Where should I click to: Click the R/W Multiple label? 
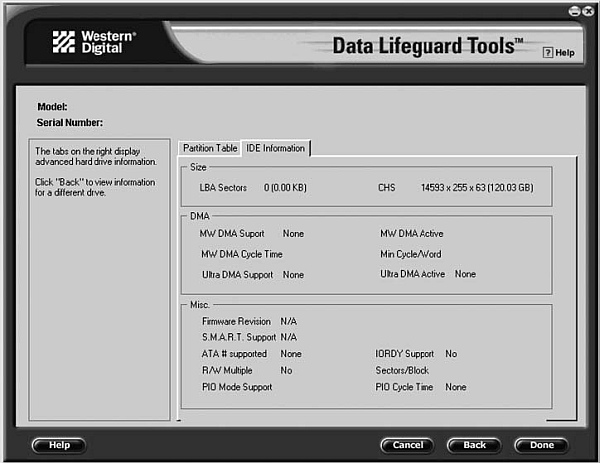(x=227, y=371)
